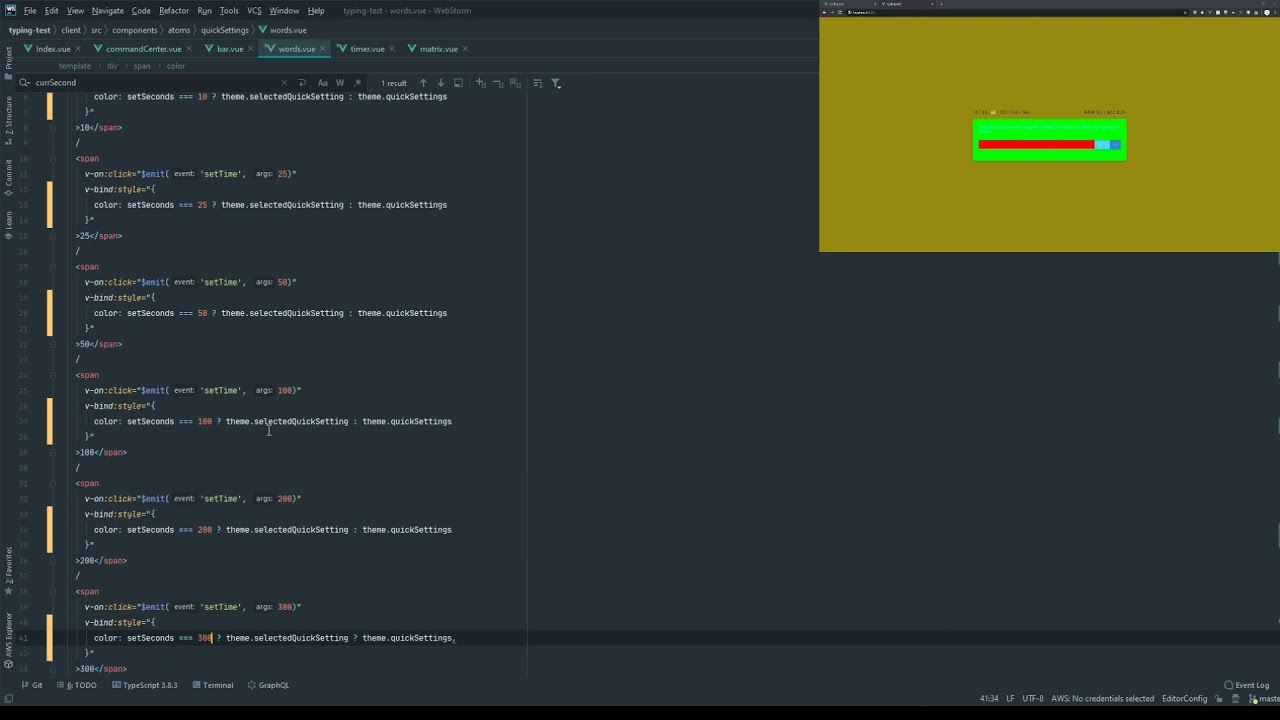Open the Code menu
The width and height of the screenshot is (1280, 720).
point(141,11)
